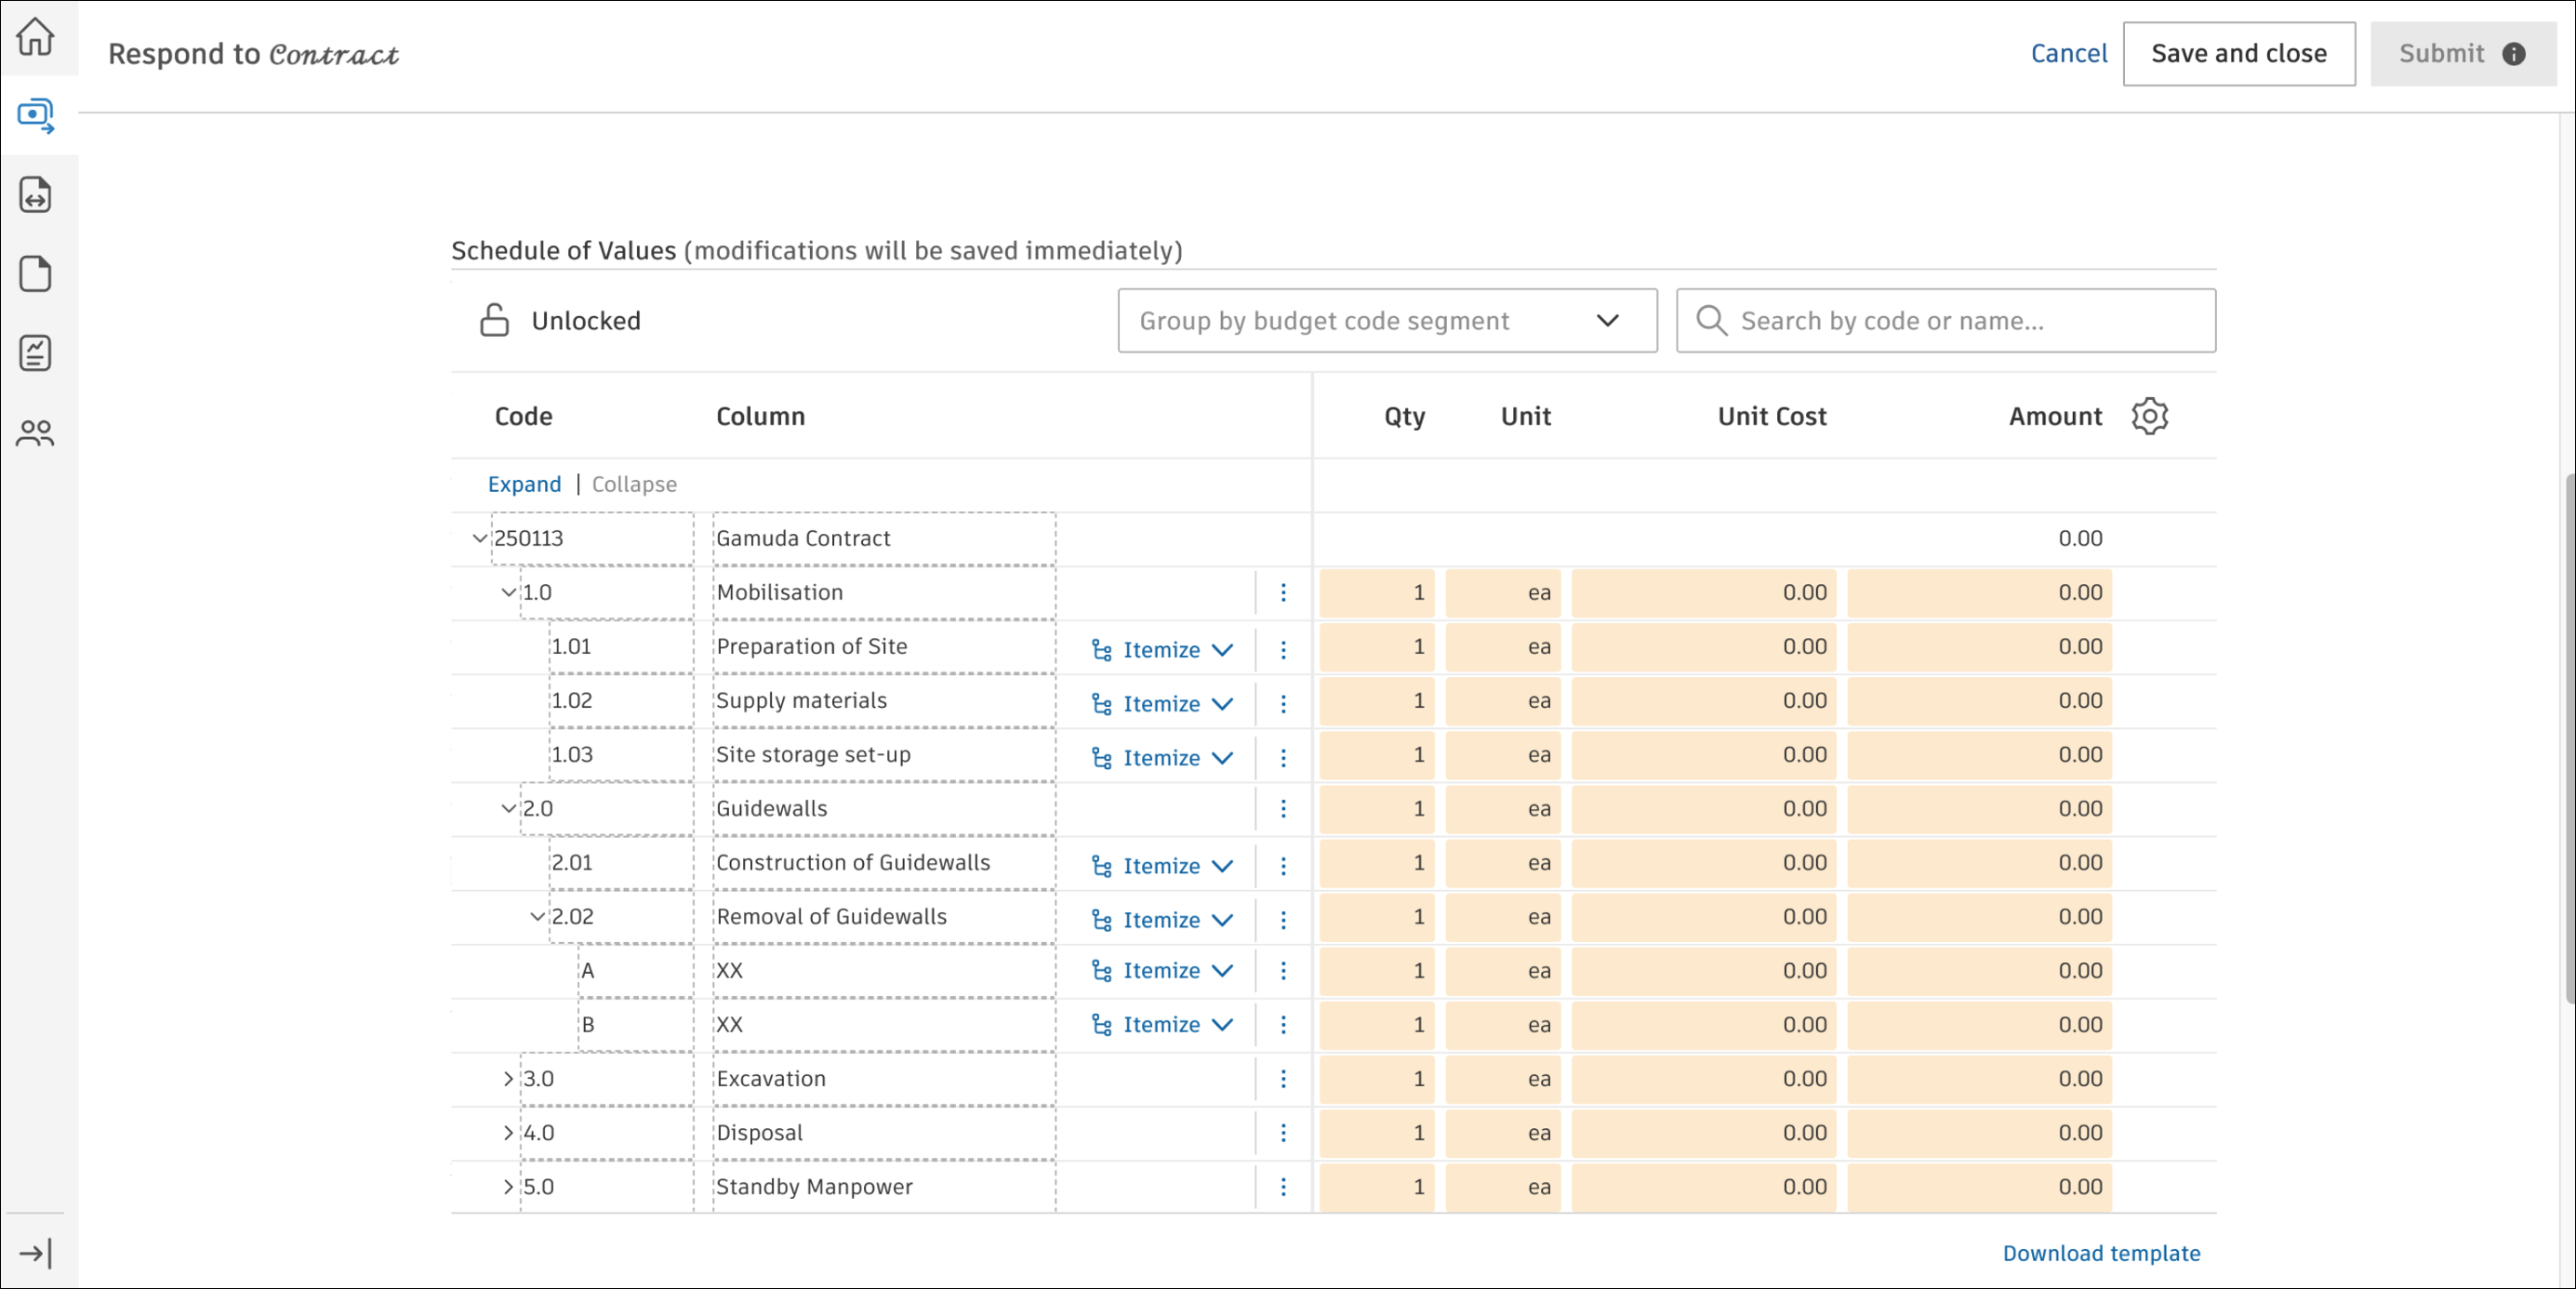Click Download template link

click(x=2101, y=1253)
